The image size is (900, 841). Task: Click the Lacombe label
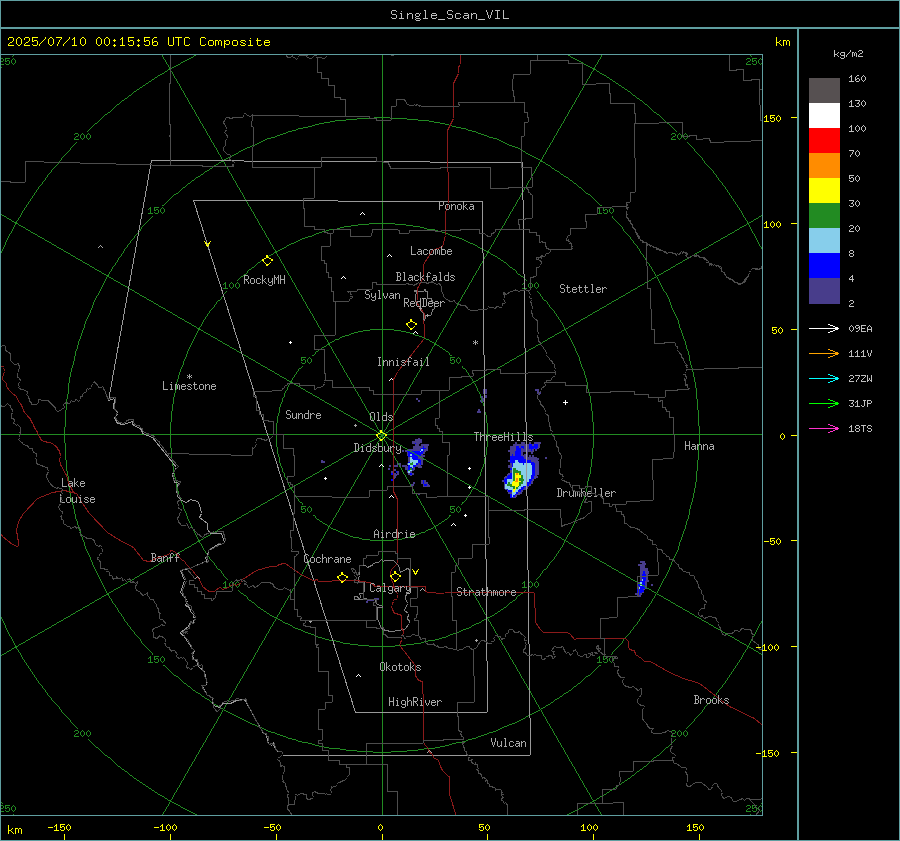tap(431, 251)
